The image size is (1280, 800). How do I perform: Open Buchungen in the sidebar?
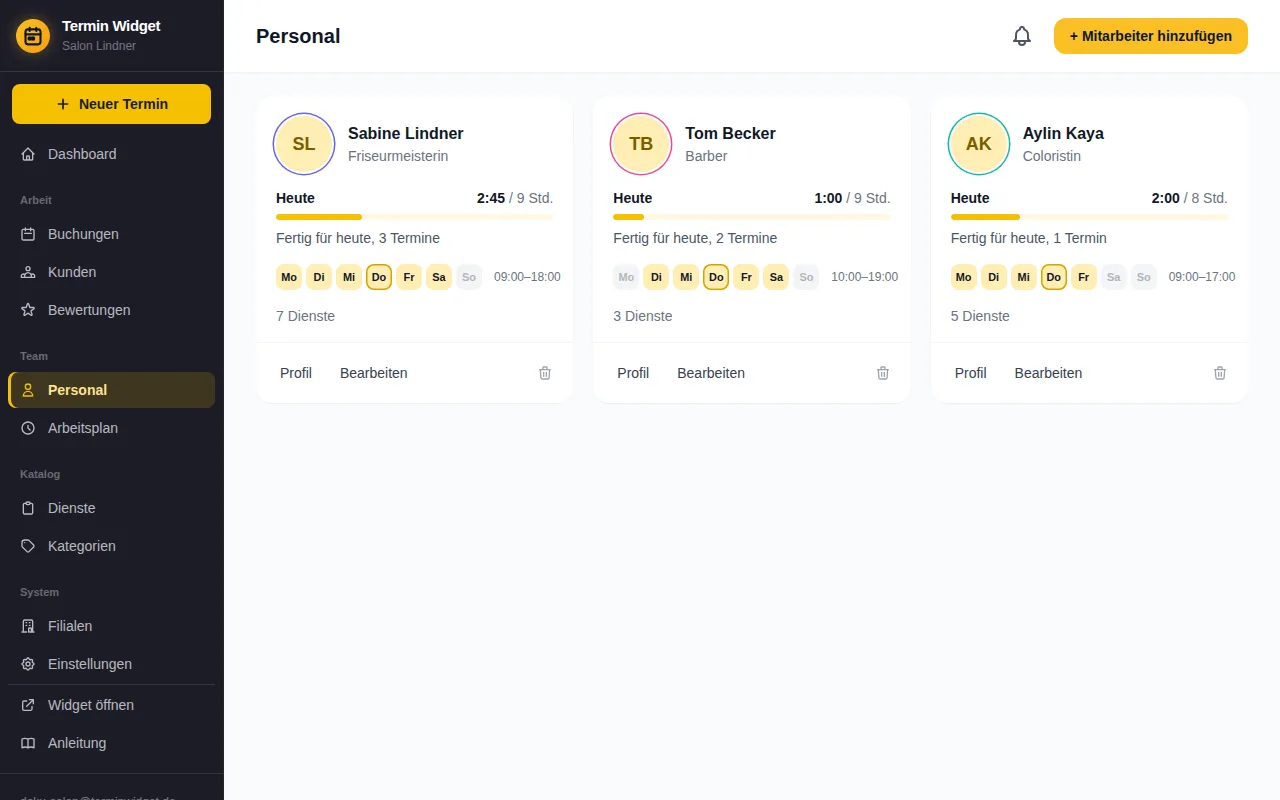point(111,234)
